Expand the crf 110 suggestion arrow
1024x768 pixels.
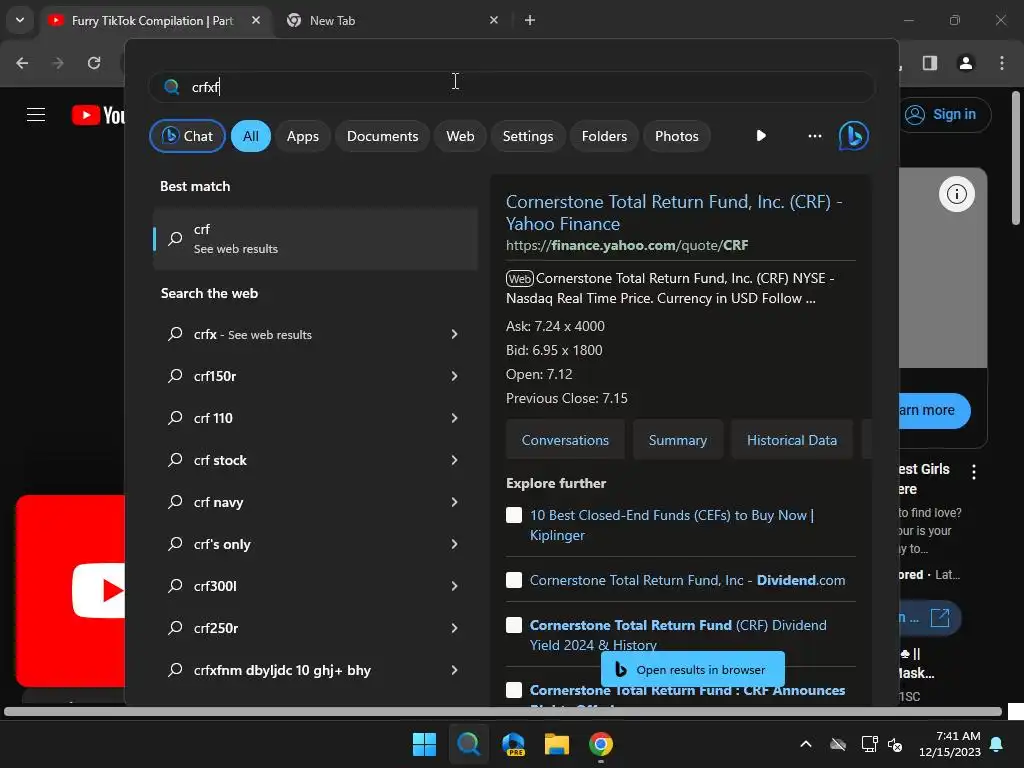click(455, 418)
